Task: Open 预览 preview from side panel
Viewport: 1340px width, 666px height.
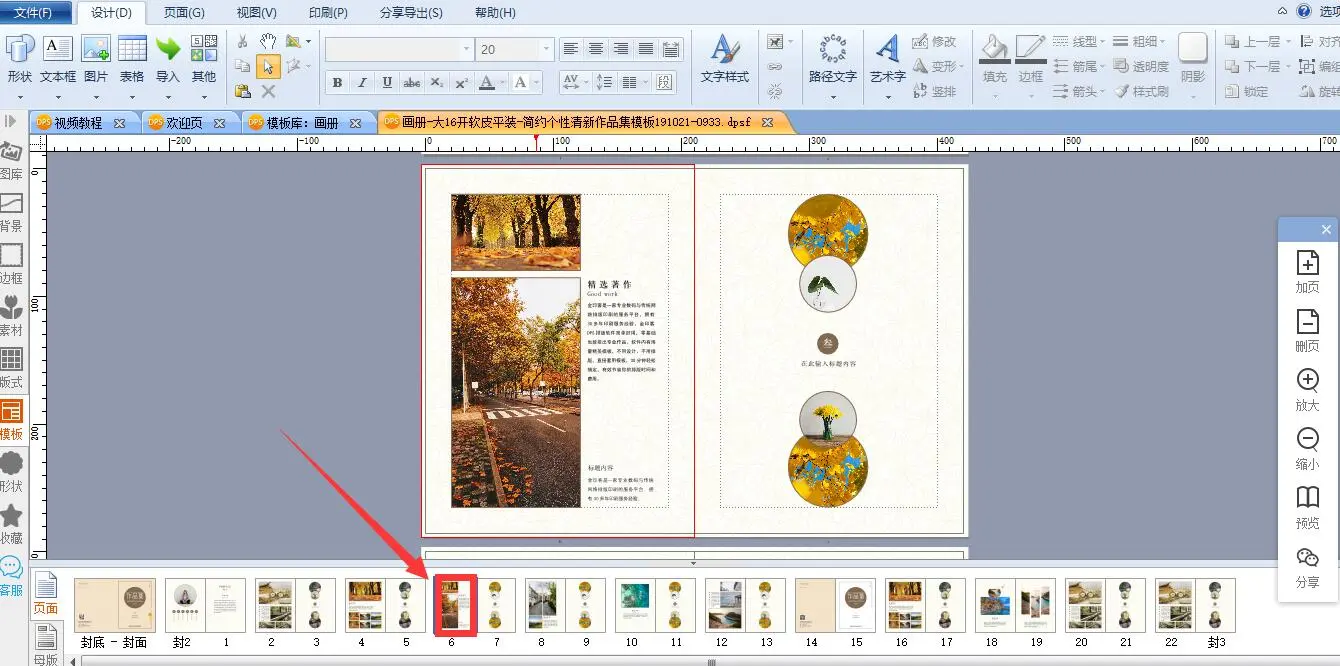Action: pos(1307,505)
